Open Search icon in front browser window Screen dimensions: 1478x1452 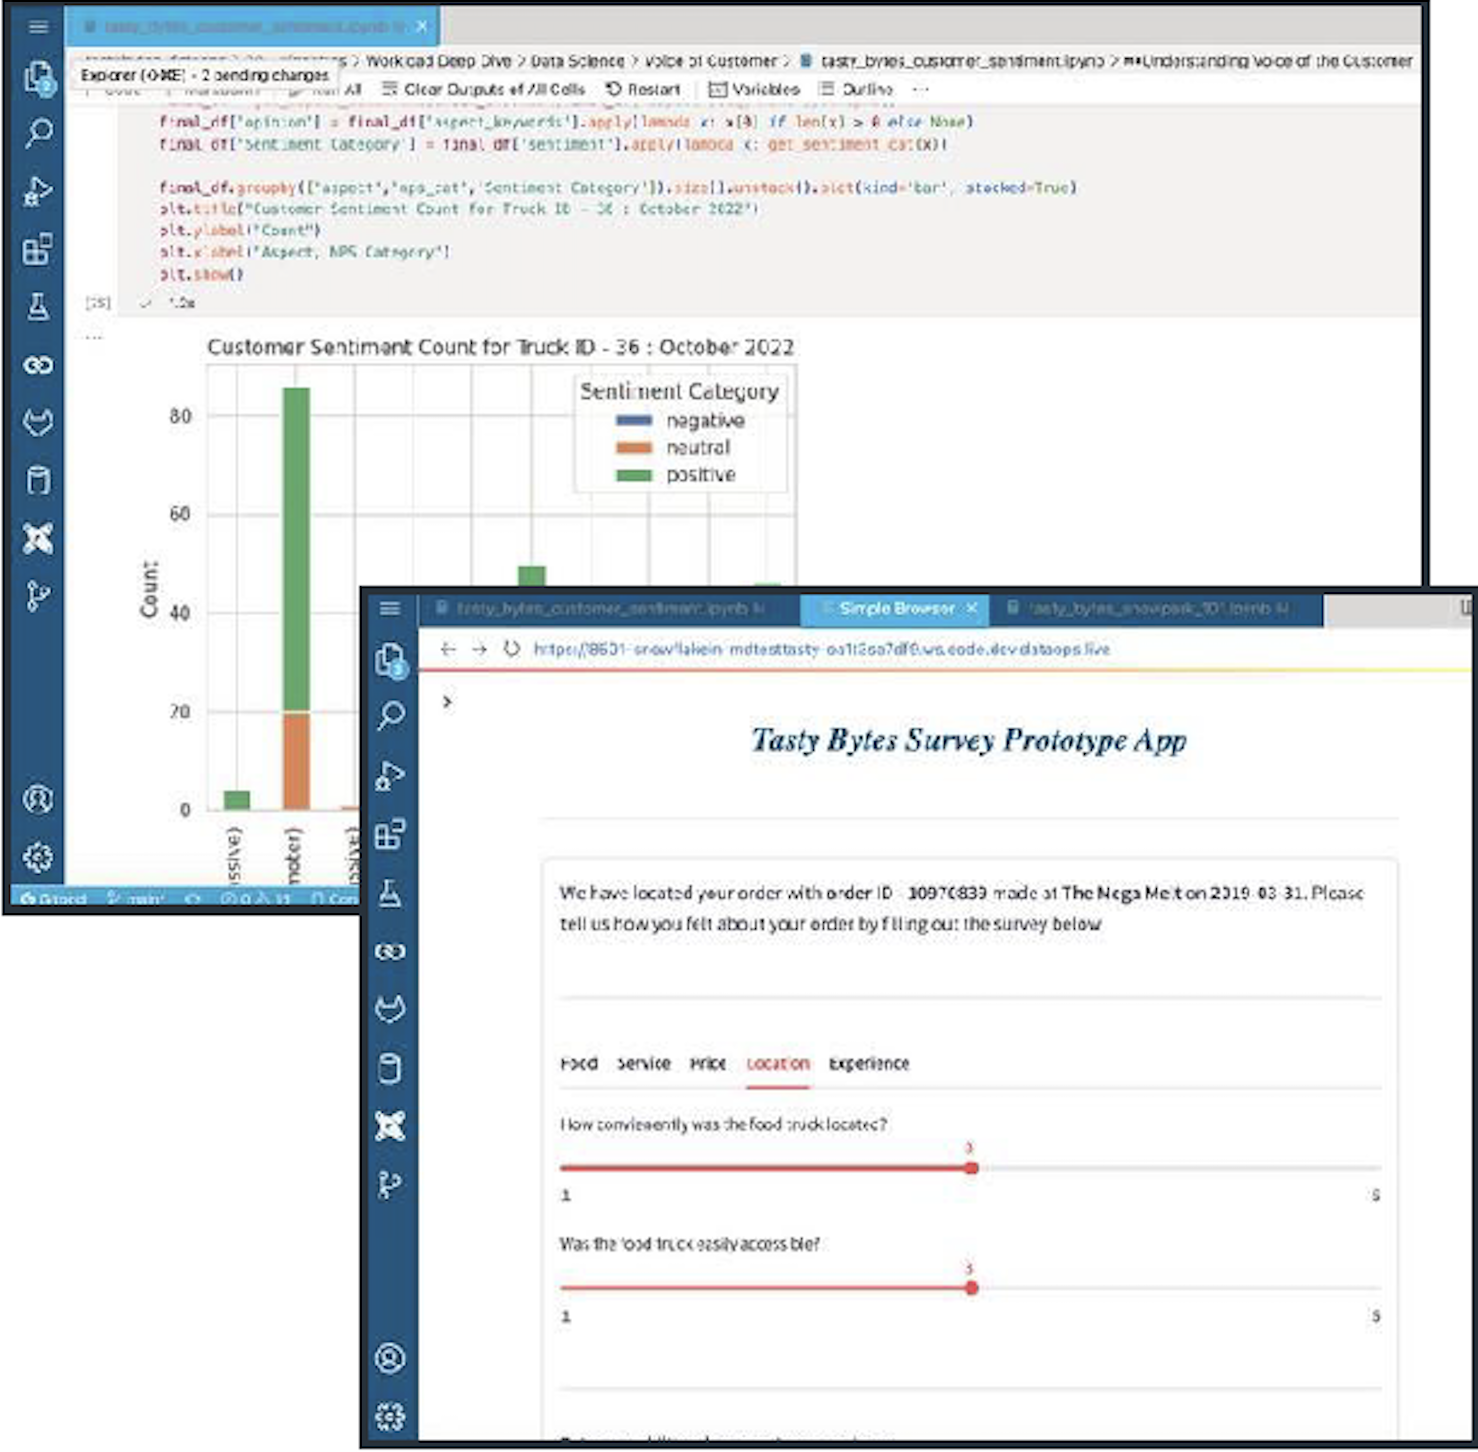[x=390, y=715]
